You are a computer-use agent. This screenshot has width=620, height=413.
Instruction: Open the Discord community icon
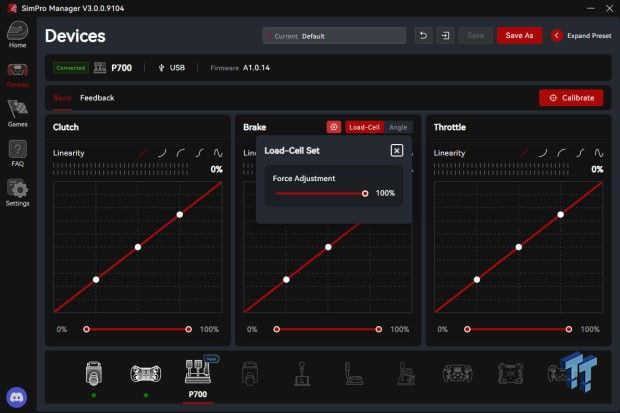17,397
